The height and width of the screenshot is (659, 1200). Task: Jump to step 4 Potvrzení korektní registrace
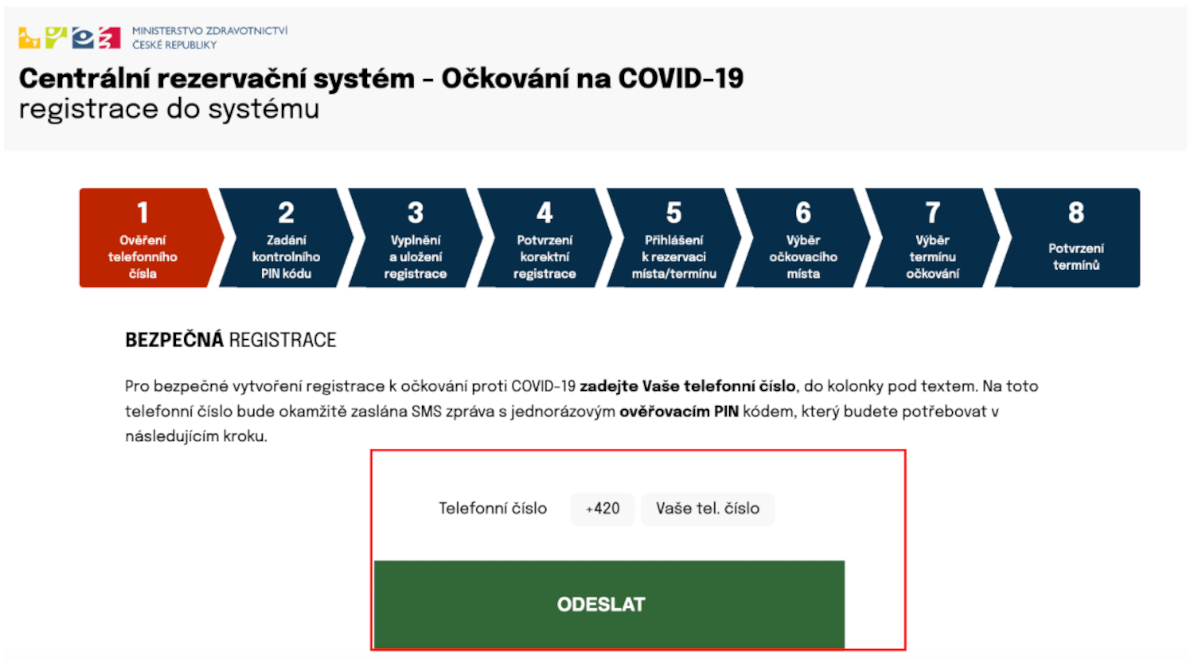point(544,238)
